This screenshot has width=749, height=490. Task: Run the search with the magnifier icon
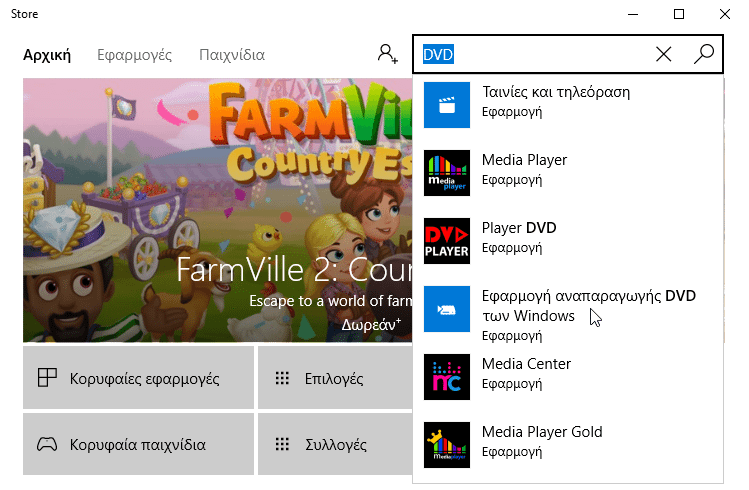pos(704,54)
